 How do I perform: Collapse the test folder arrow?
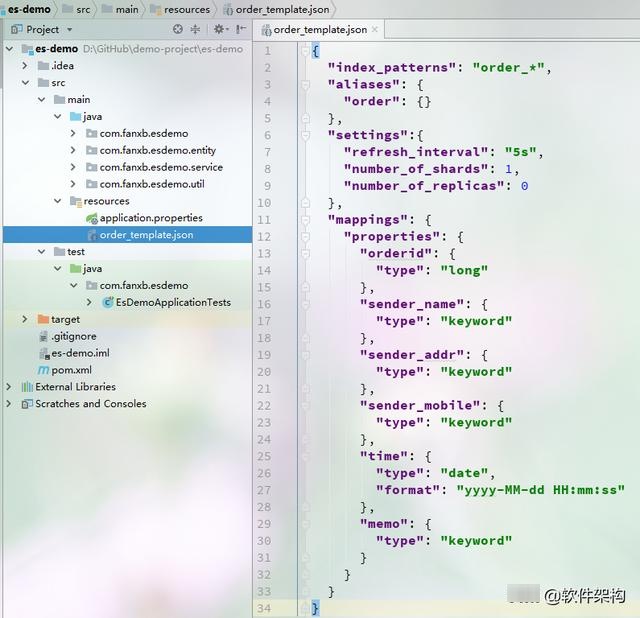tap(41, 252)
